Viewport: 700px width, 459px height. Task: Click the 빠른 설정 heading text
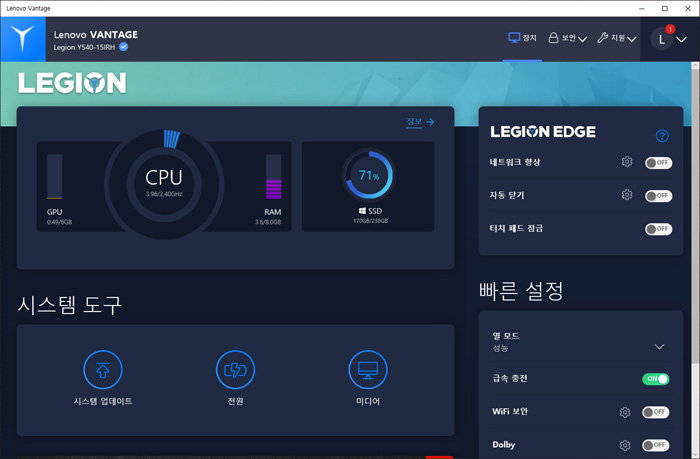coord(521,291)
